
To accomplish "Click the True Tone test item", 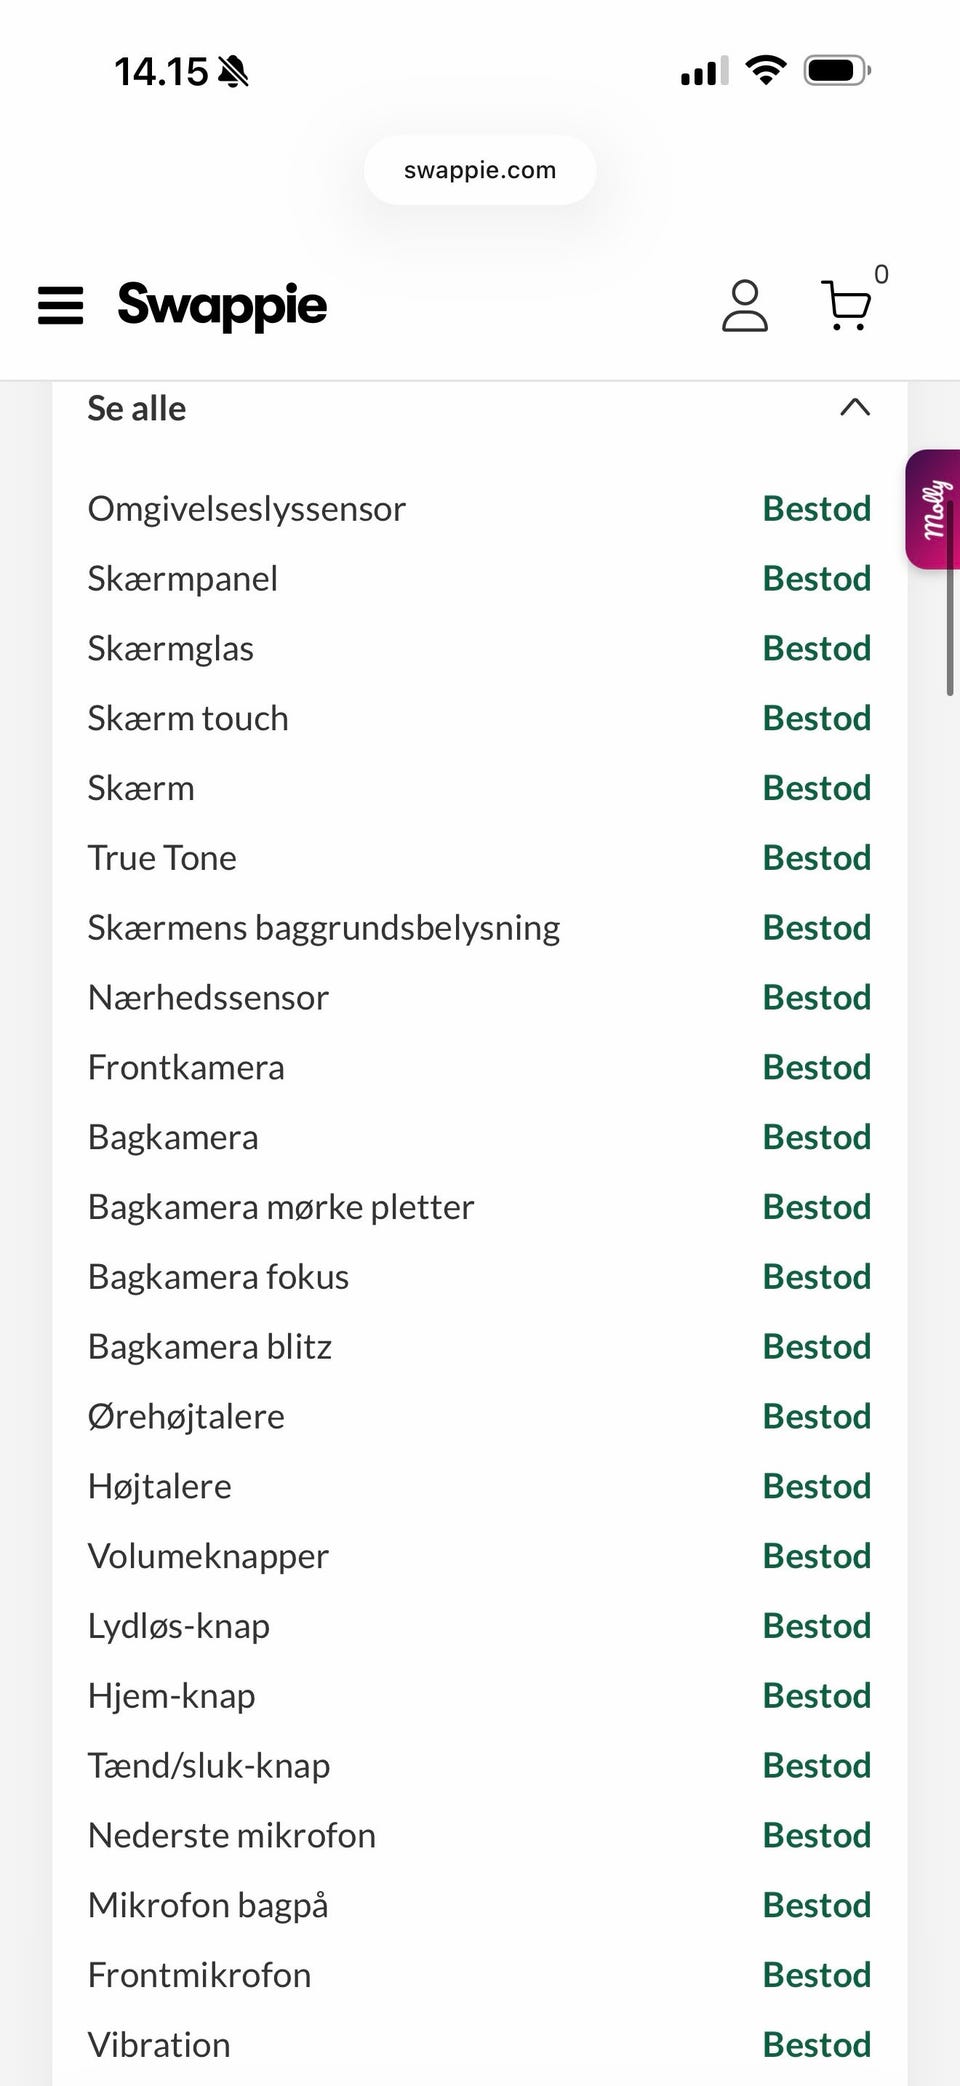I will pyautogui.click(x=162, y=858).
